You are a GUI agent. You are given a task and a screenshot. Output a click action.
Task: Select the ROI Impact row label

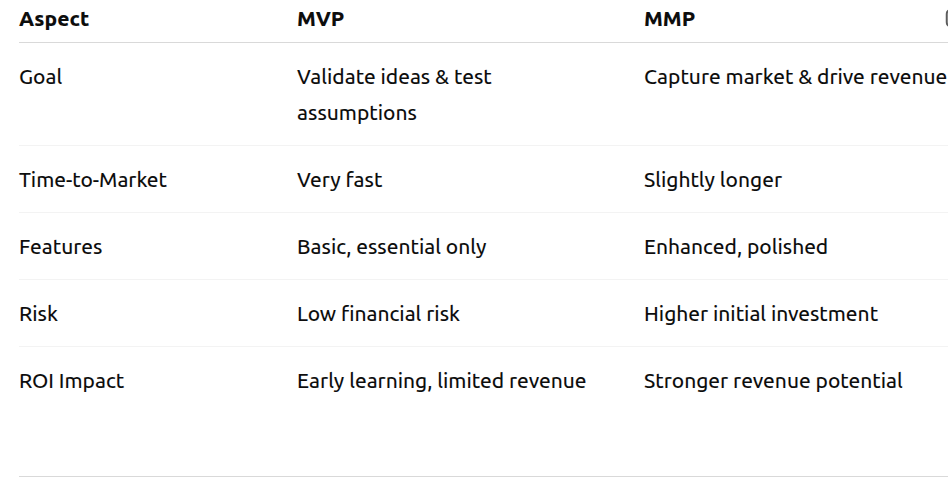(71, 381)
